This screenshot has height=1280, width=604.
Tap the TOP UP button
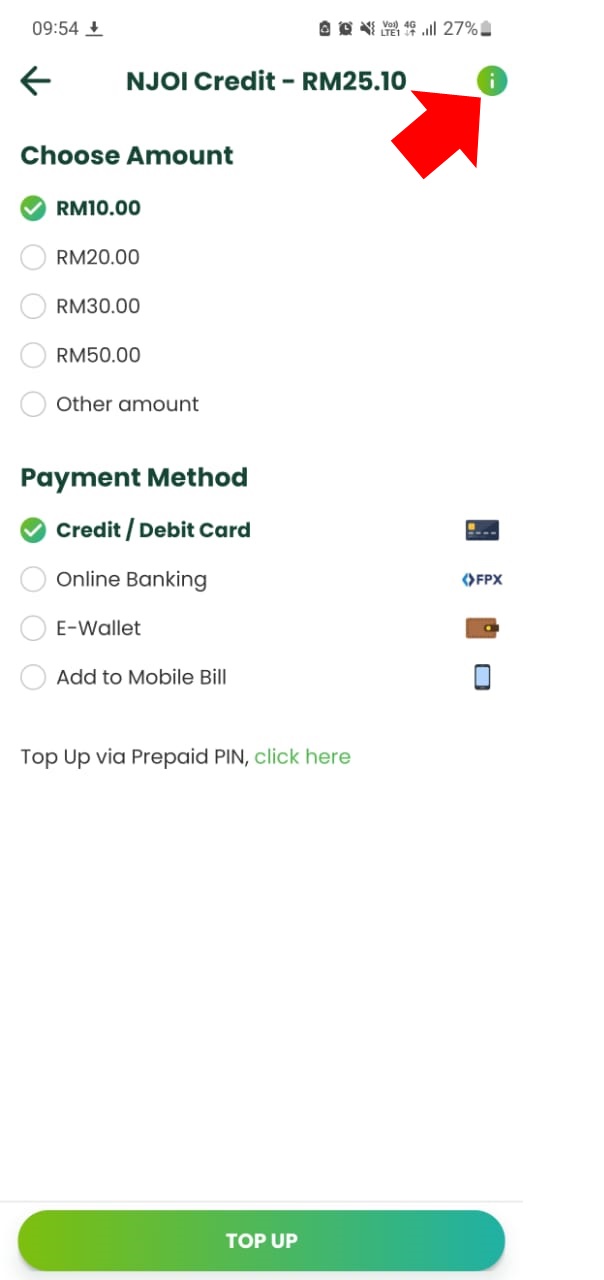coord(261,1240)
